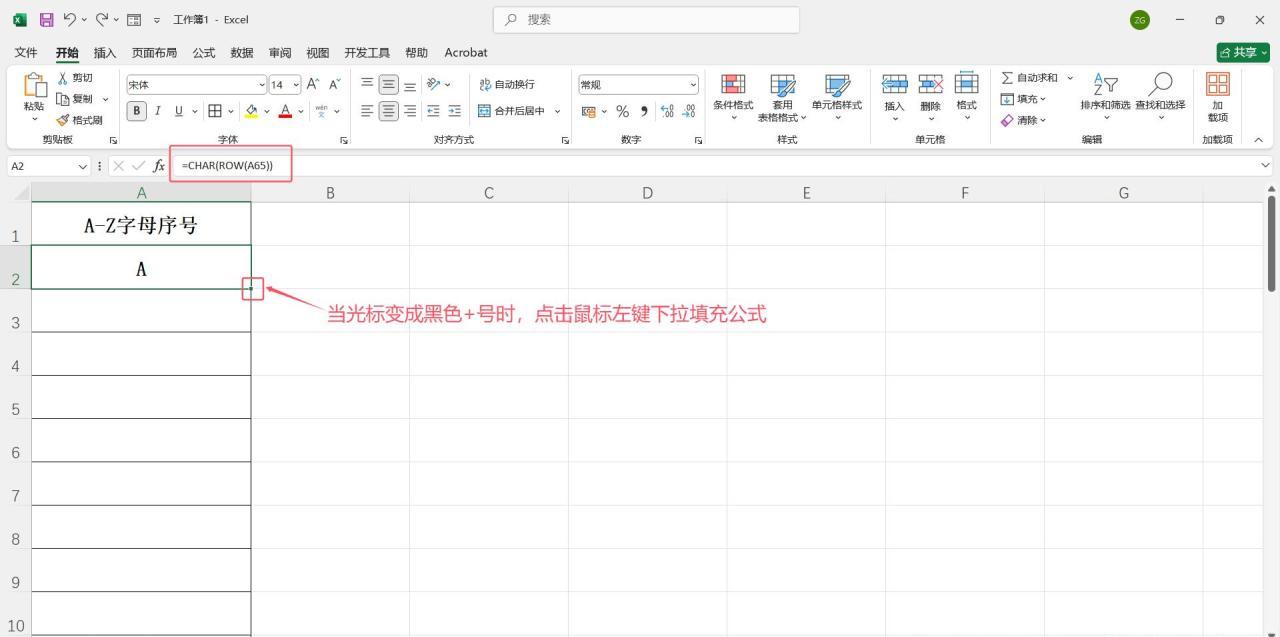Switch to the Developer (开发工具) tab
The height and width of the screenshot is (637, 1280).
(367, 52)
